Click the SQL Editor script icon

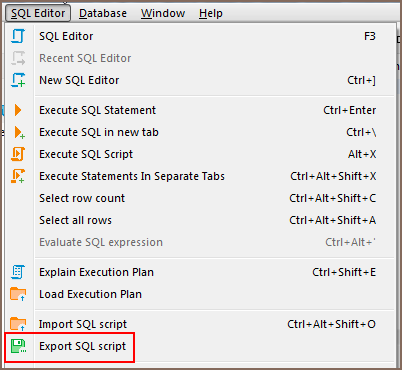pos(18,36)
